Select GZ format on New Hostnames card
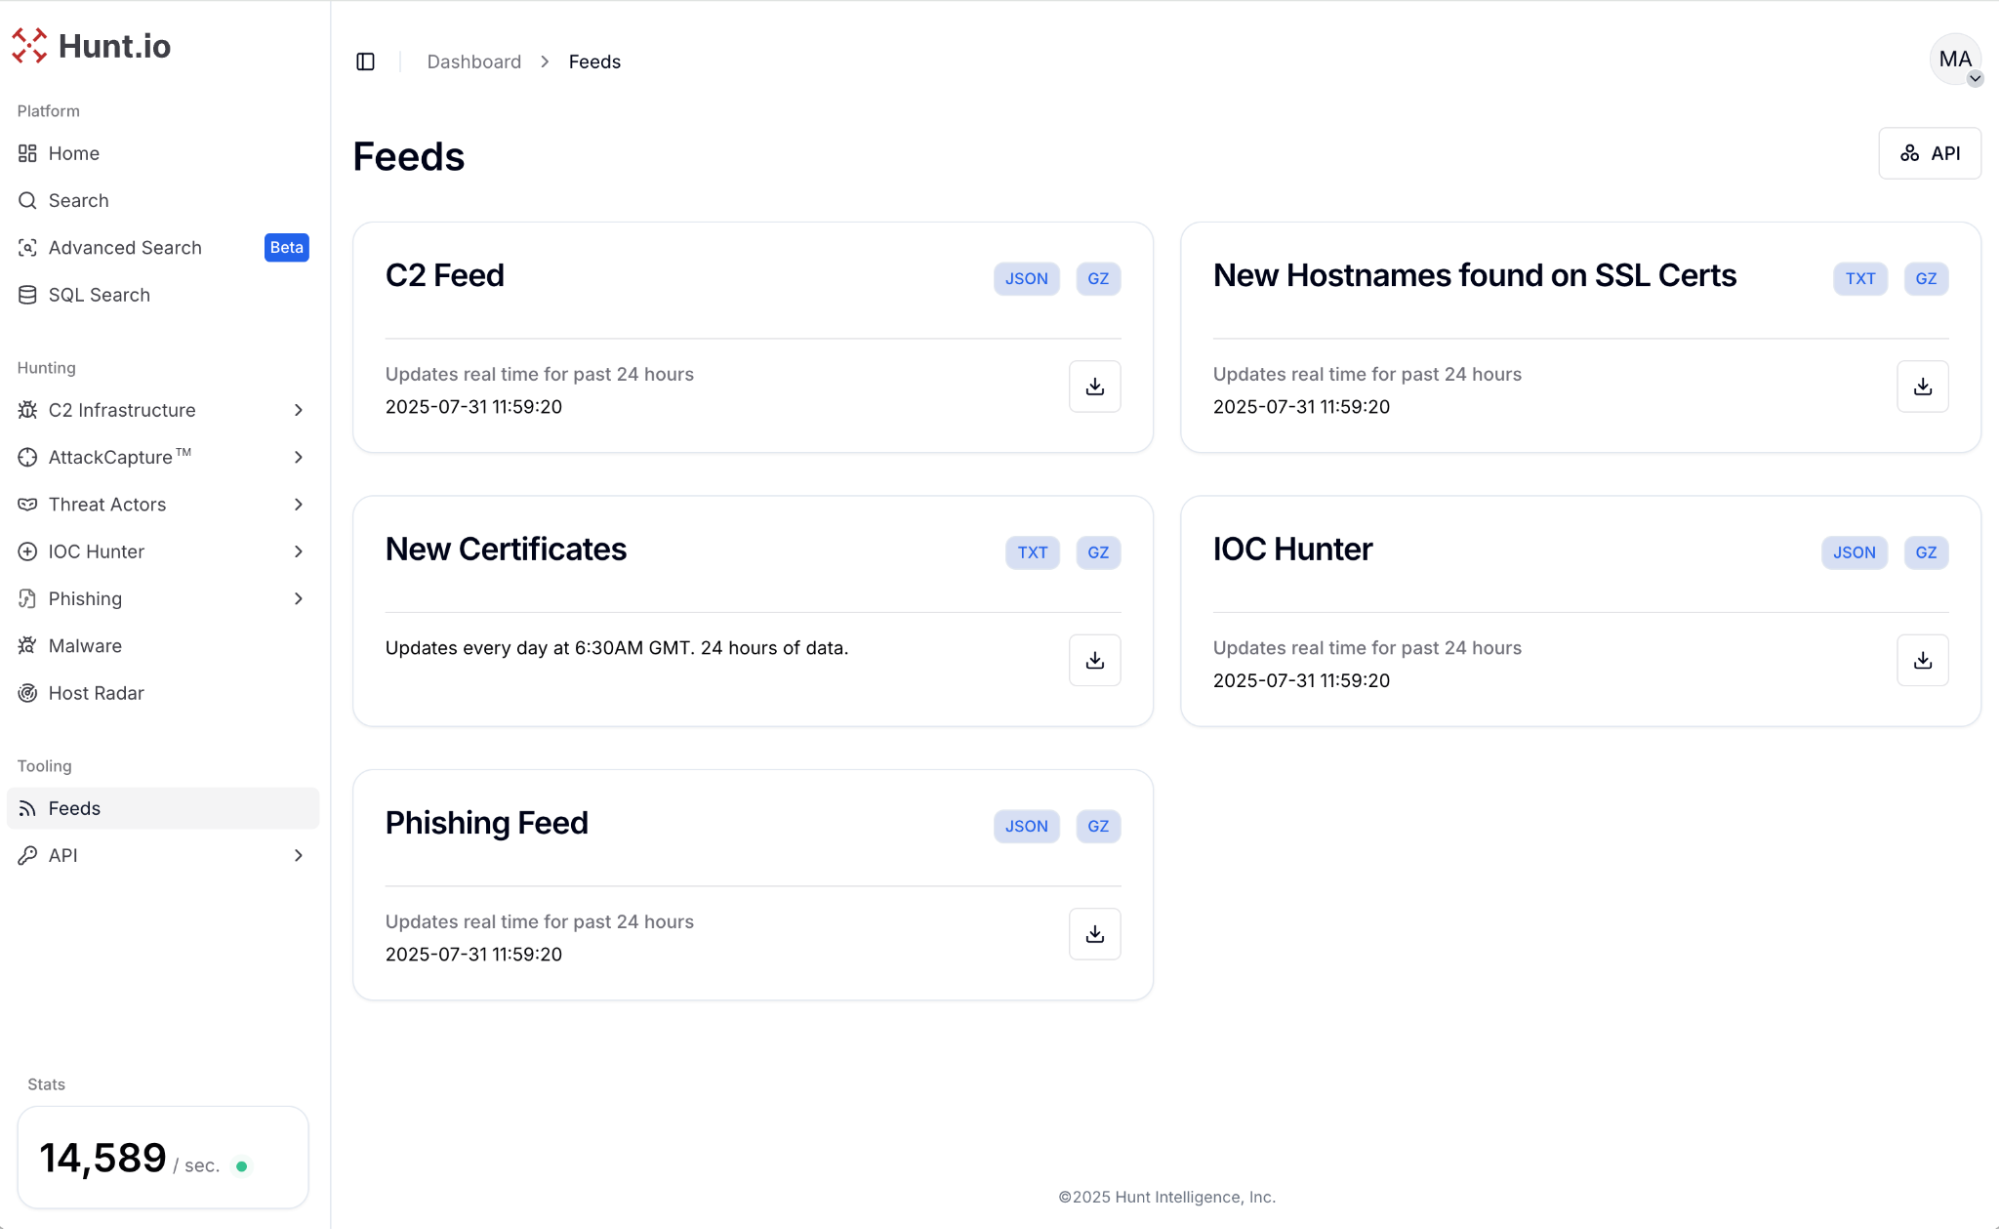Viewport: 1999px width, 1229px height. tap(1926, 279)
